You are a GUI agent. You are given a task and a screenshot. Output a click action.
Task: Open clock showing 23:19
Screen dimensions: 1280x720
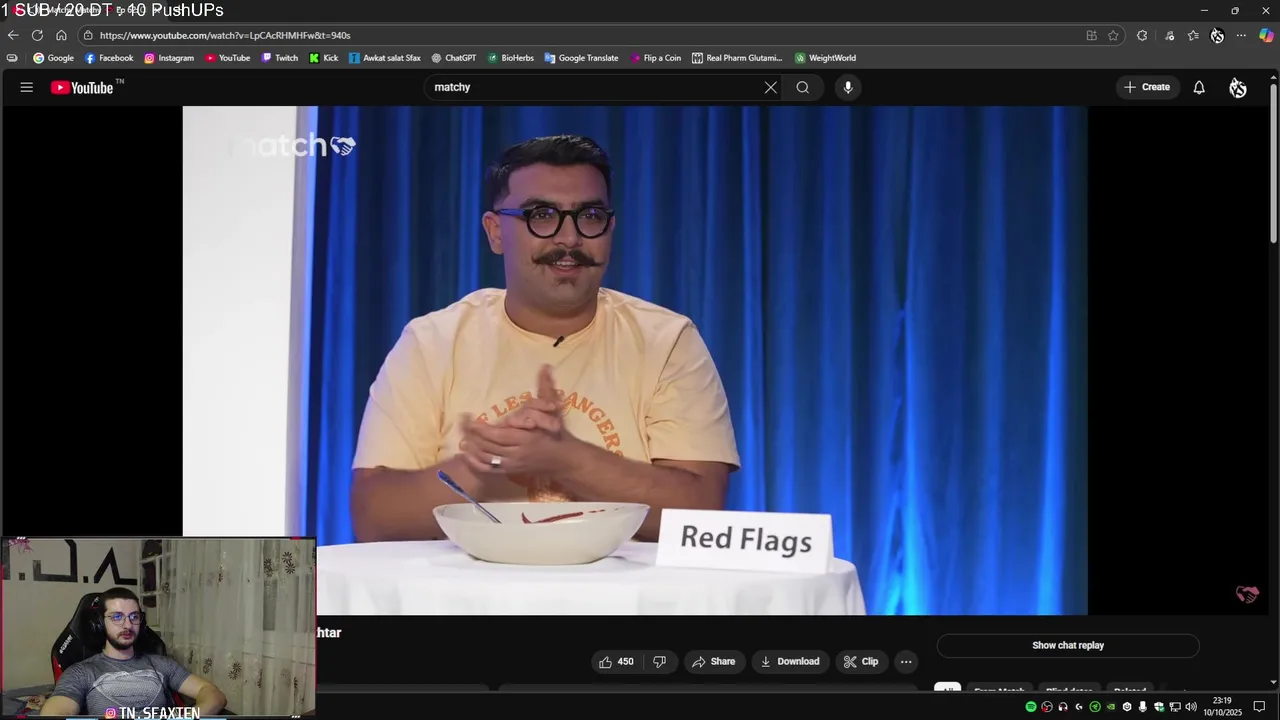coord(1222,707)
